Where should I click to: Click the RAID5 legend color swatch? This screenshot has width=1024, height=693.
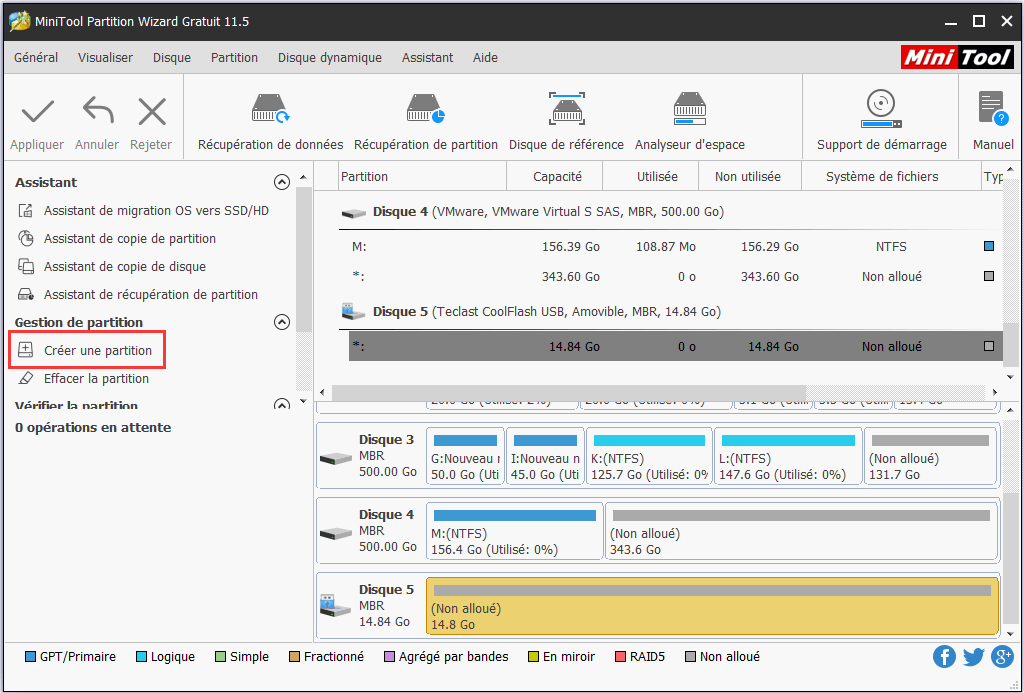tap(620, 656)
